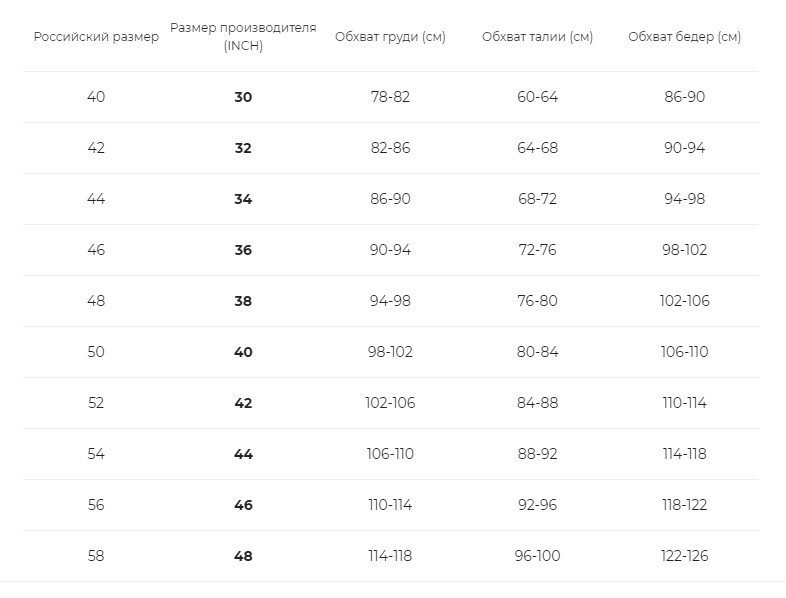Select Russian size 50 cell
The image size is (786, 598).
[x=96, y=352]
